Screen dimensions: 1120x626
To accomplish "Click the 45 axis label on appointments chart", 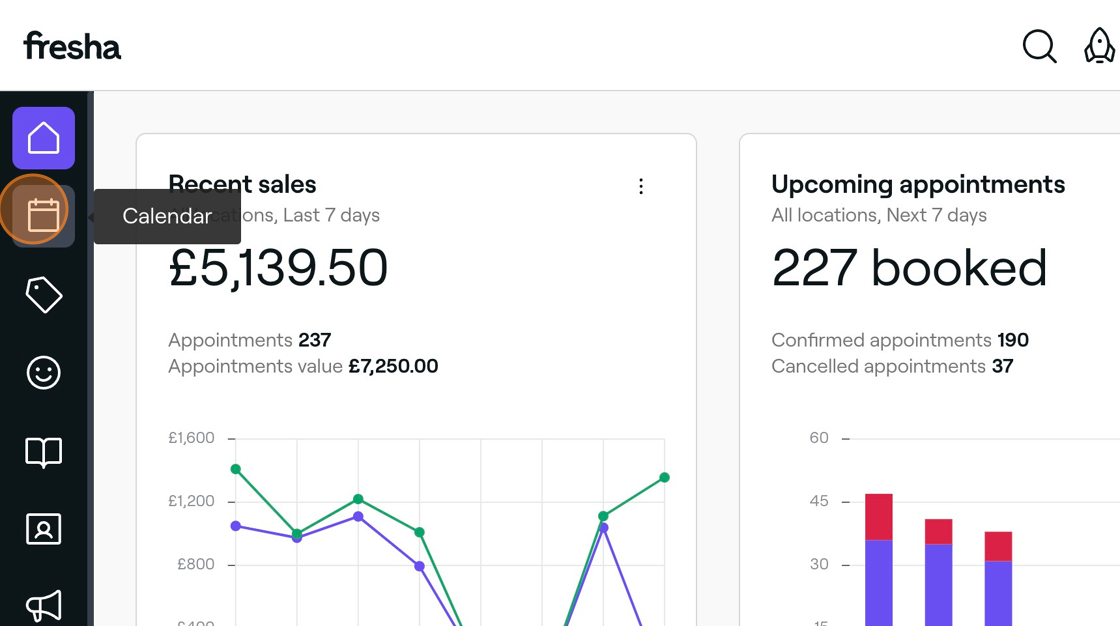I will click(x=819, y=501).
